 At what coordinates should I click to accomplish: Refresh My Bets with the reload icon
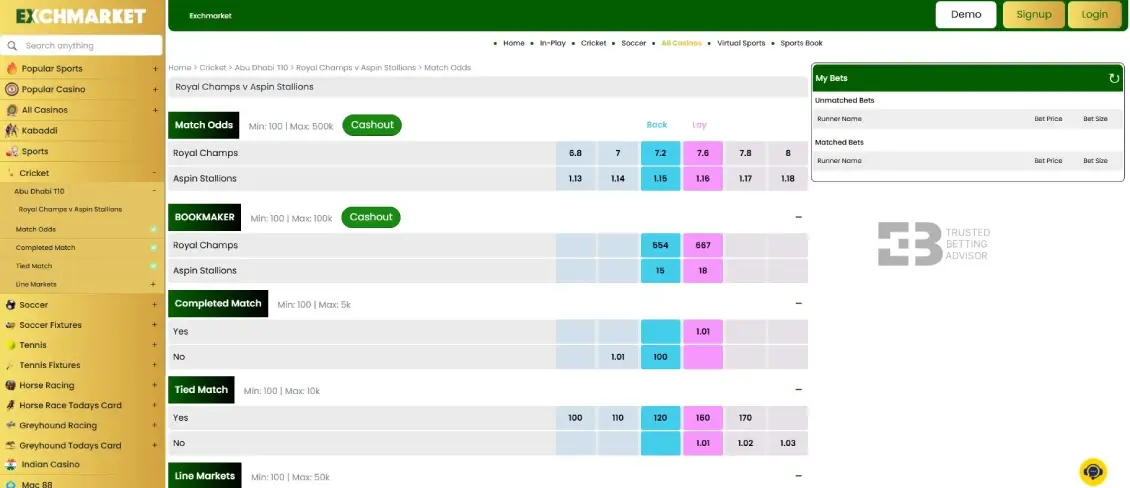1114,78
